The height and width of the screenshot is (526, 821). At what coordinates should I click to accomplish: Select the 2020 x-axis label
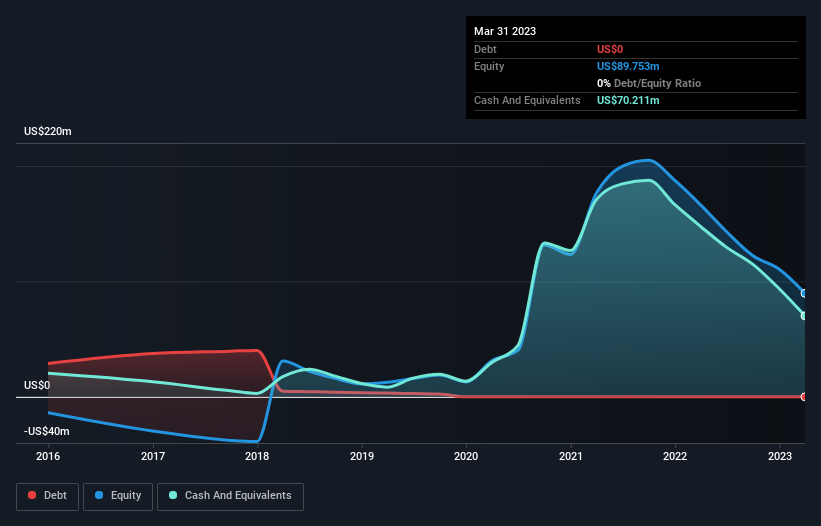466,456
